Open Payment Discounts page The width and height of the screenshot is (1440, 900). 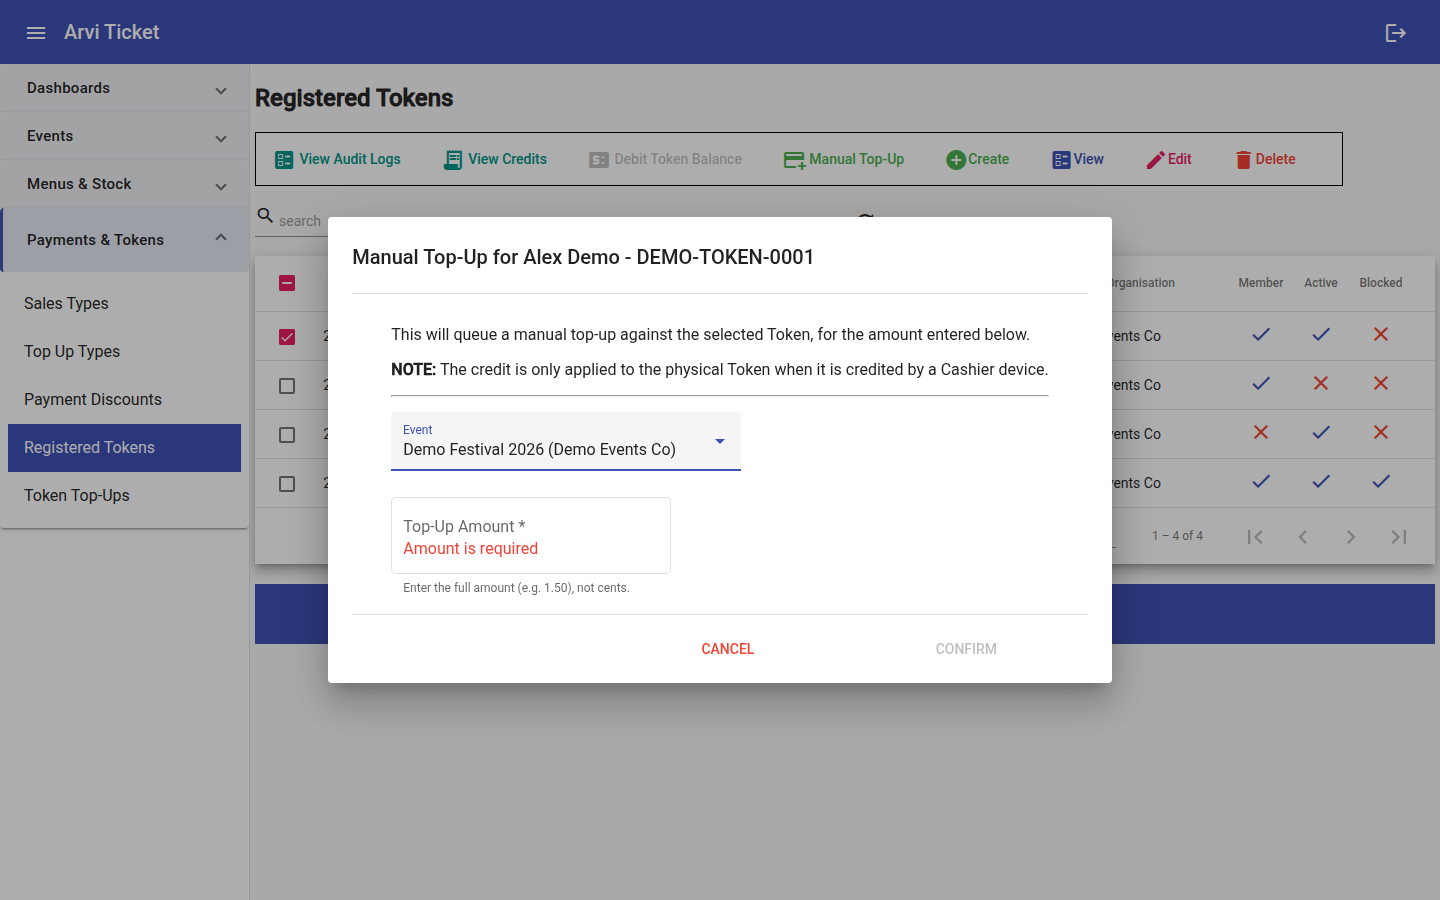click(124, 400)
